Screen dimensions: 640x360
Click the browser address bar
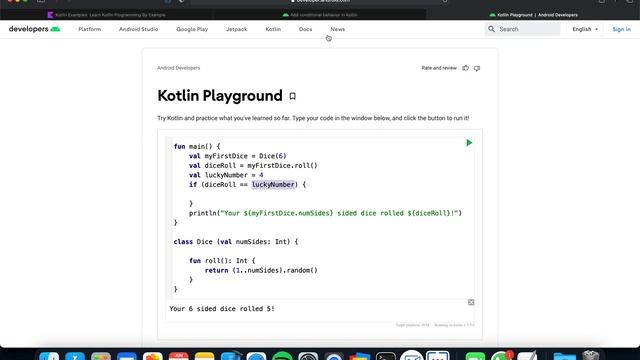(x=320, y=2)
